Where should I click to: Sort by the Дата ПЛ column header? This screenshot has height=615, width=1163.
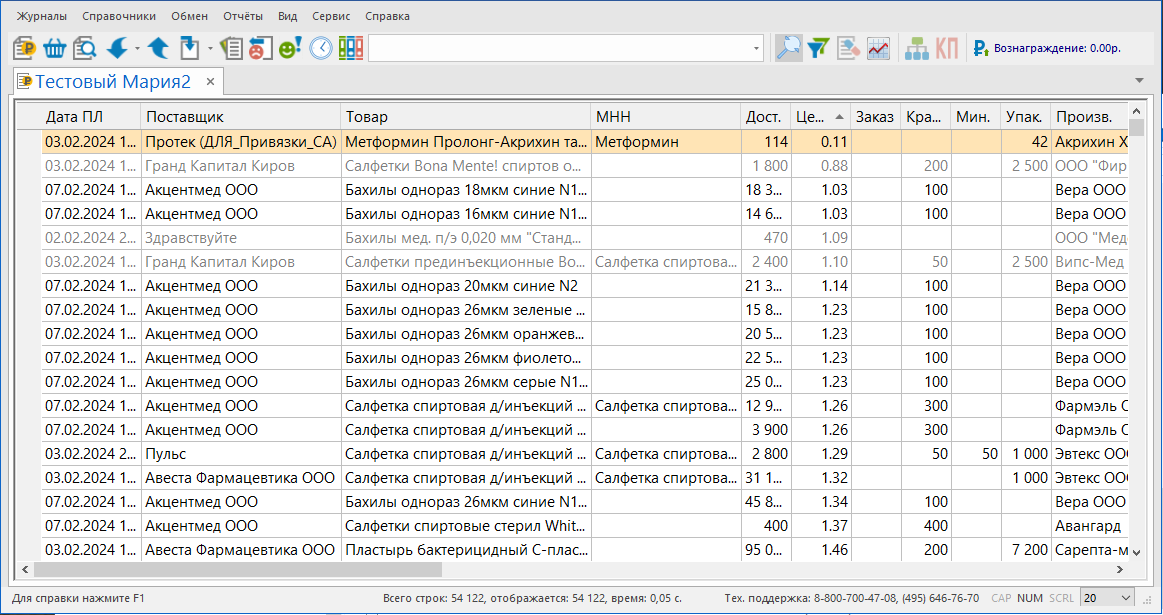pos(91,116)
